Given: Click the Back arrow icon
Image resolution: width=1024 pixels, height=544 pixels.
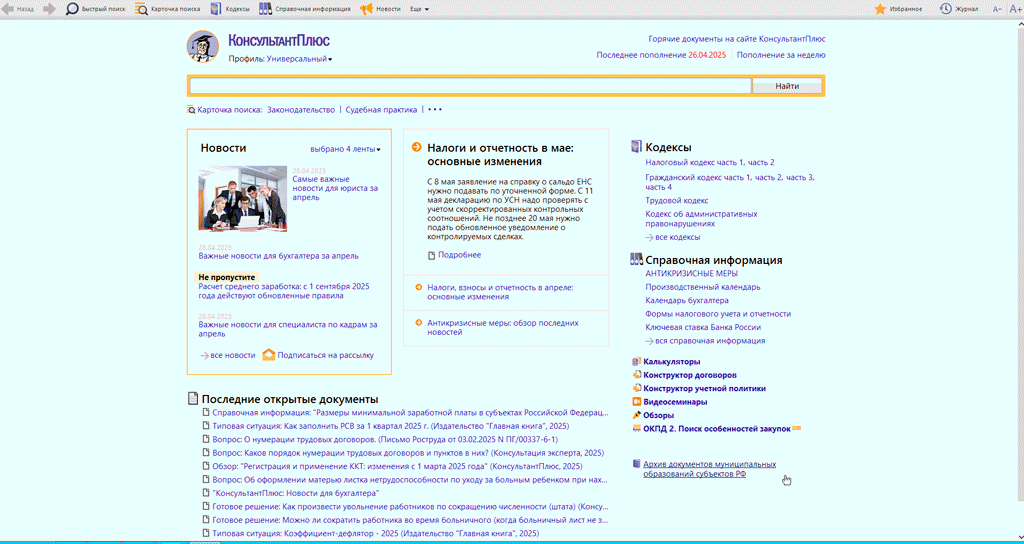Looking at the screenshot, I should (x=8, y=9).
